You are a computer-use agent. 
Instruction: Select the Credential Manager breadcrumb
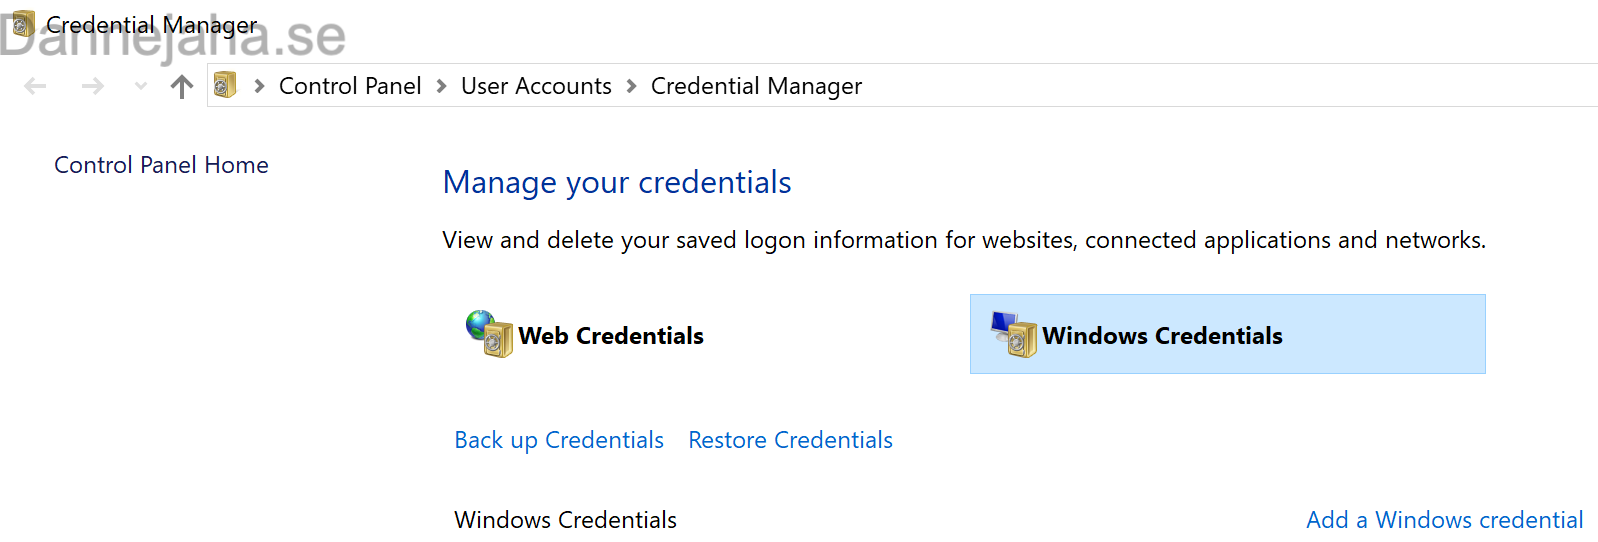click(756, 86)
